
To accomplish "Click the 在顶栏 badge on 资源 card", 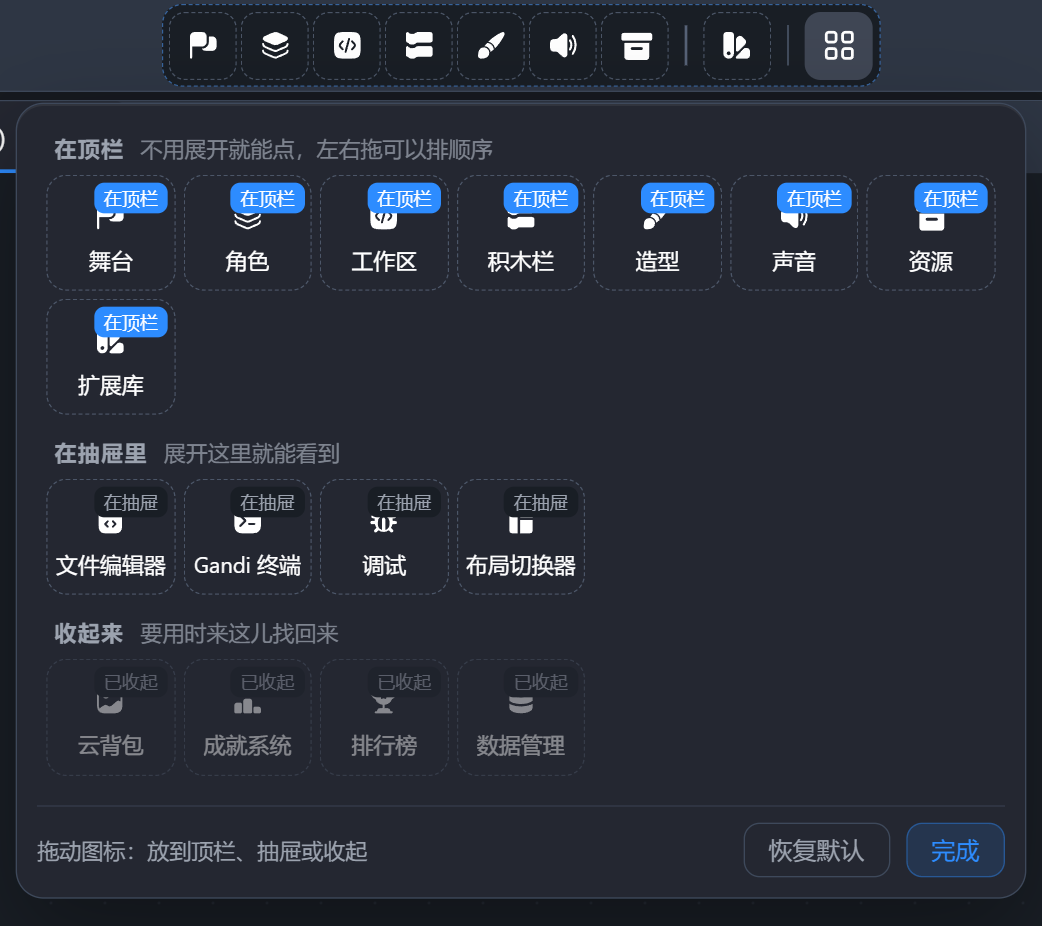I will pos(950,198).
